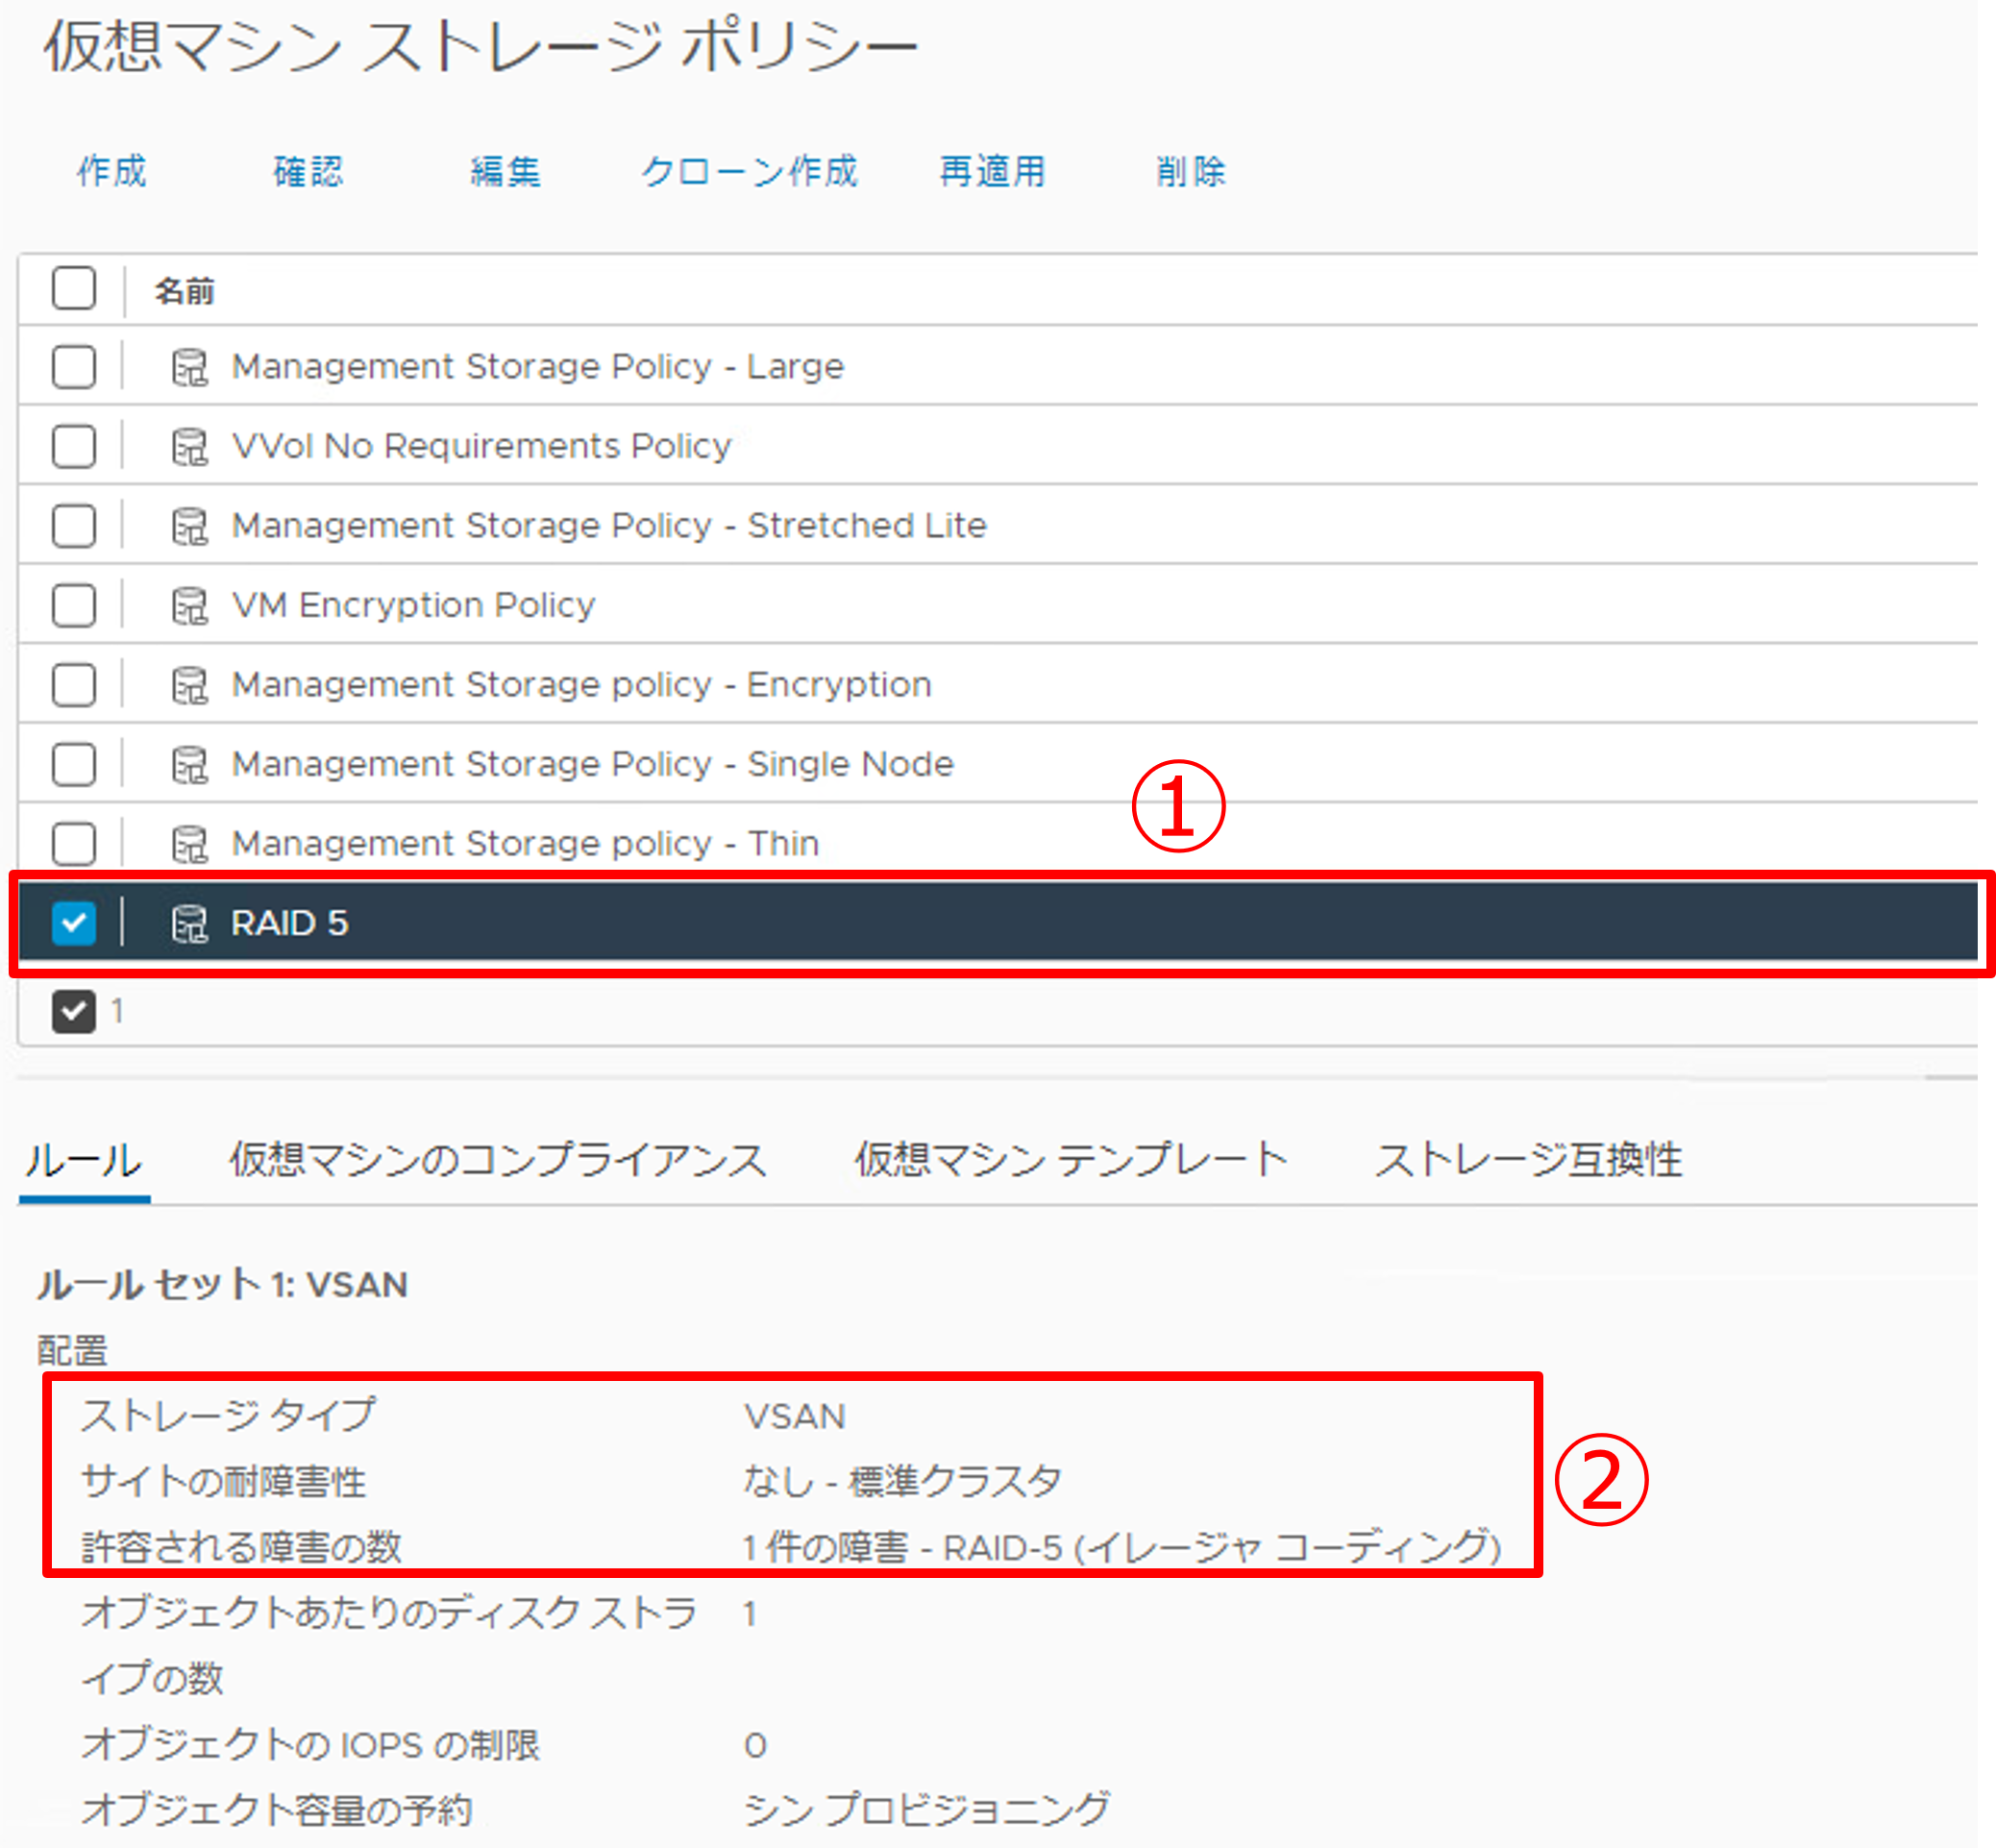The height and width of the screenshot is (1848, 1996).
Task: Click the Management Storage policy - Encryption icon
Action: (x=189, y=685)
